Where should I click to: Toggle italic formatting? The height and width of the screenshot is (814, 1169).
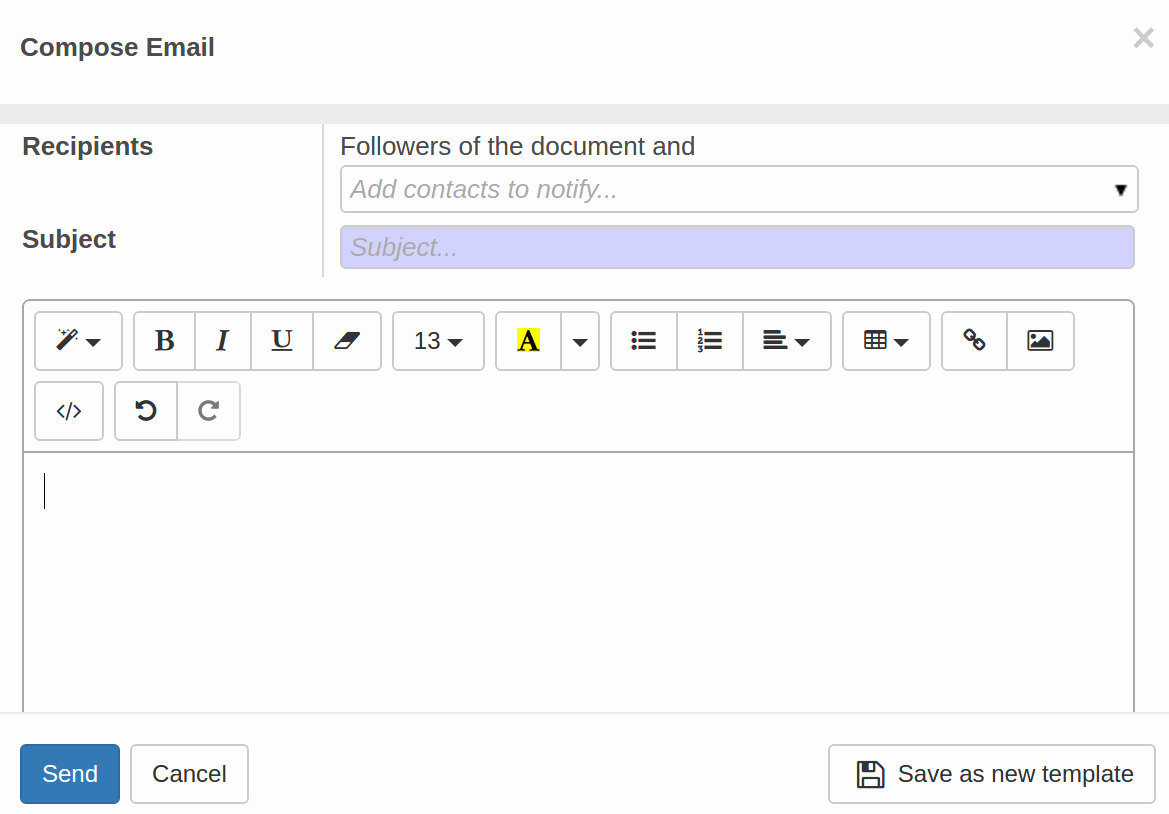[x=223, y=341]
